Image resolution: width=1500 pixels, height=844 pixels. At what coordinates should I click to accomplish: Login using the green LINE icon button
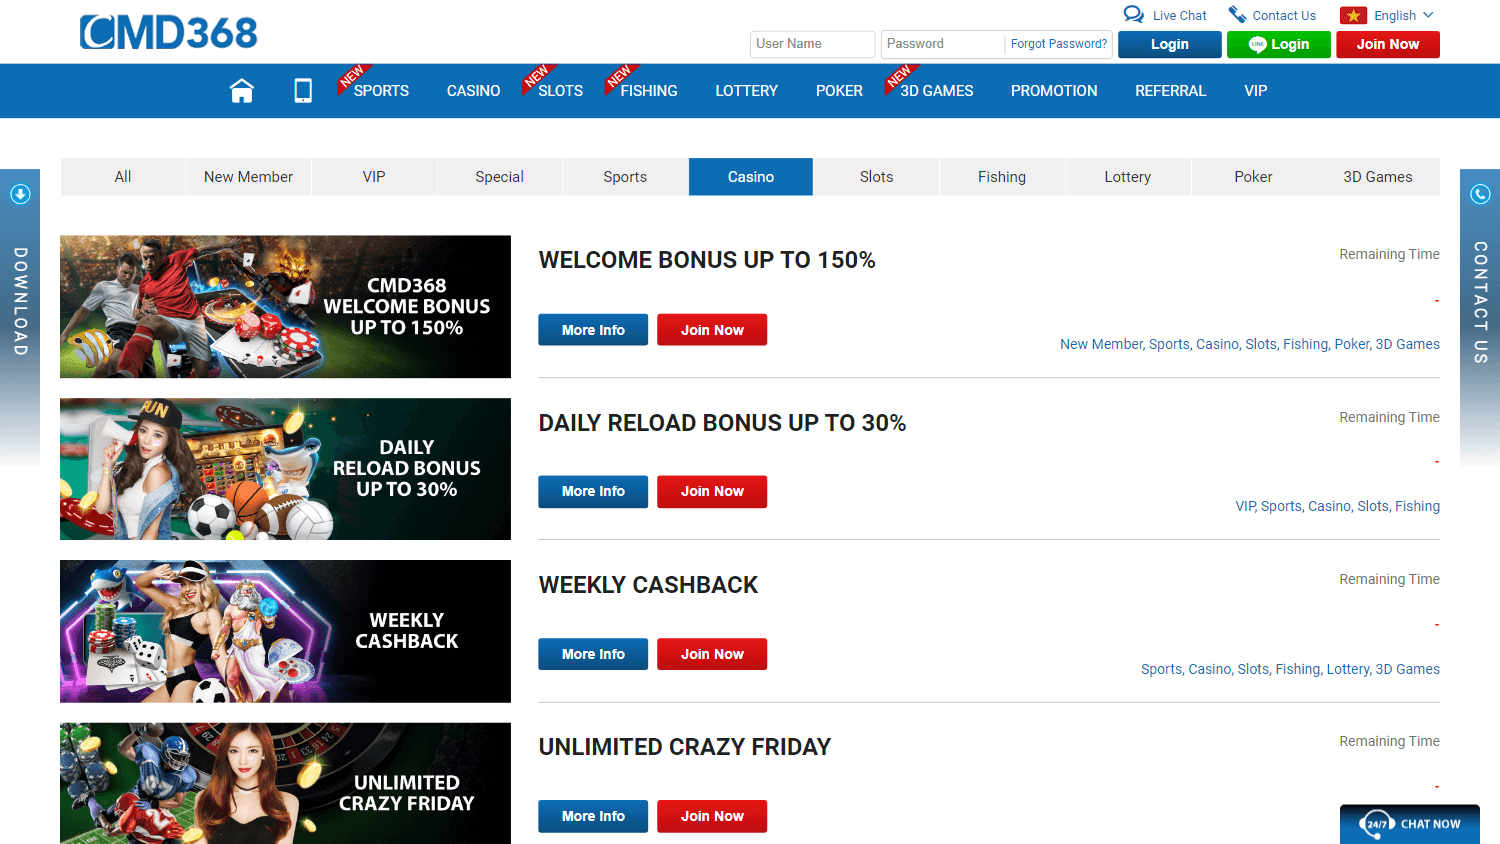pos(1278,44)
